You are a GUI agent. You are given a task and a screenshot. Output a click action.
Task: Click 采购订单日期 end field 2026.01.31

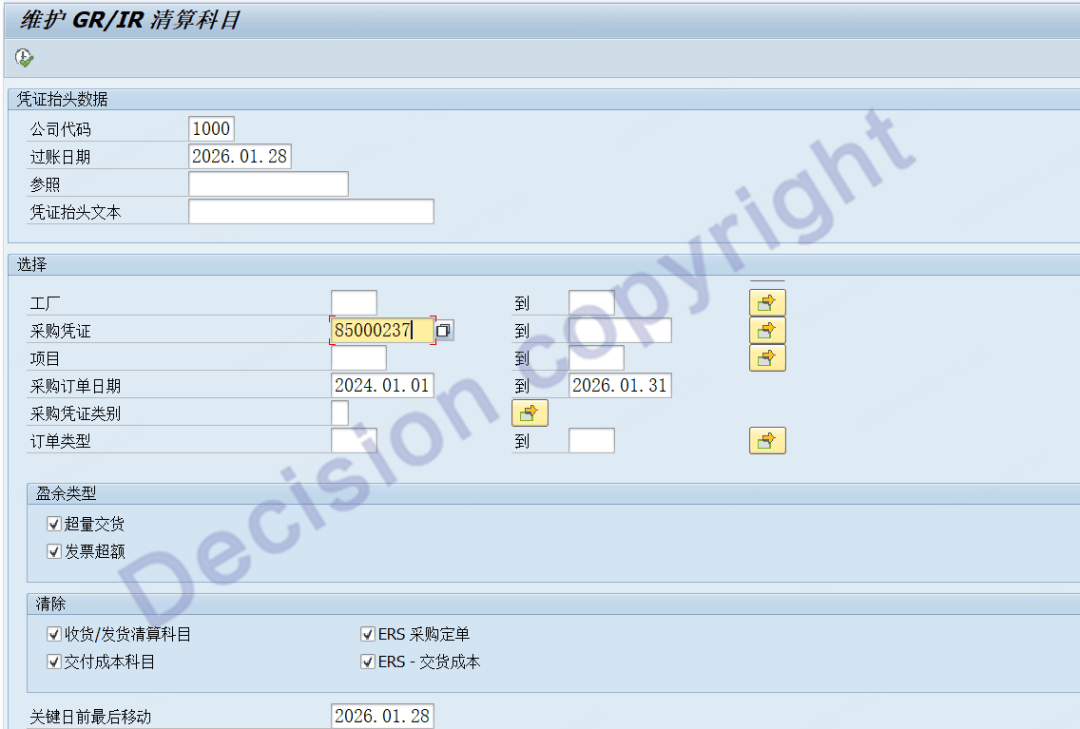click(x=620, y=386)
